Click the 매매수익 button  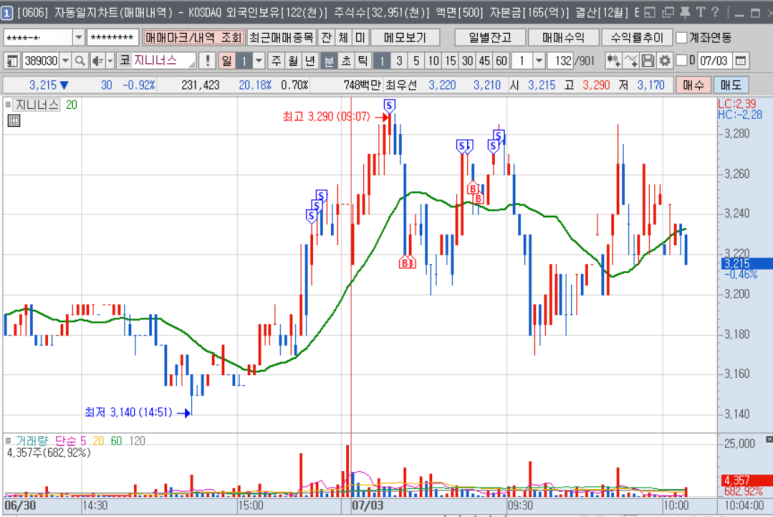(x=563, y=37)
